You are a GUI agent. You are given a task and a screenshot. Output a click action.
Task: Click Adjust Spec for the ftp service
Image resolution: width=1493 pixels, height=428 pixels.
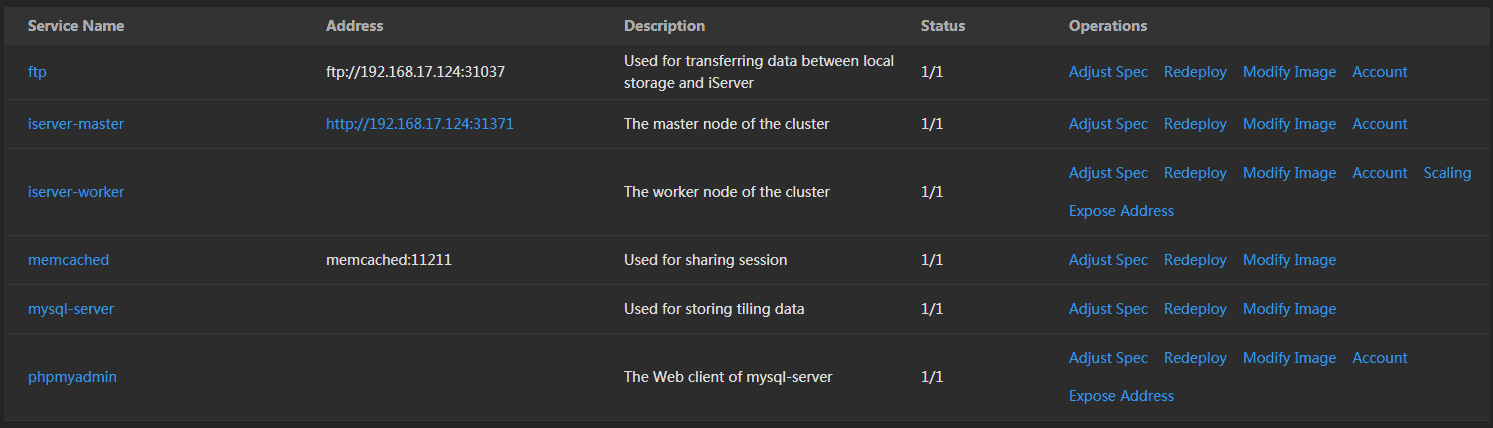pos(1108,72)
